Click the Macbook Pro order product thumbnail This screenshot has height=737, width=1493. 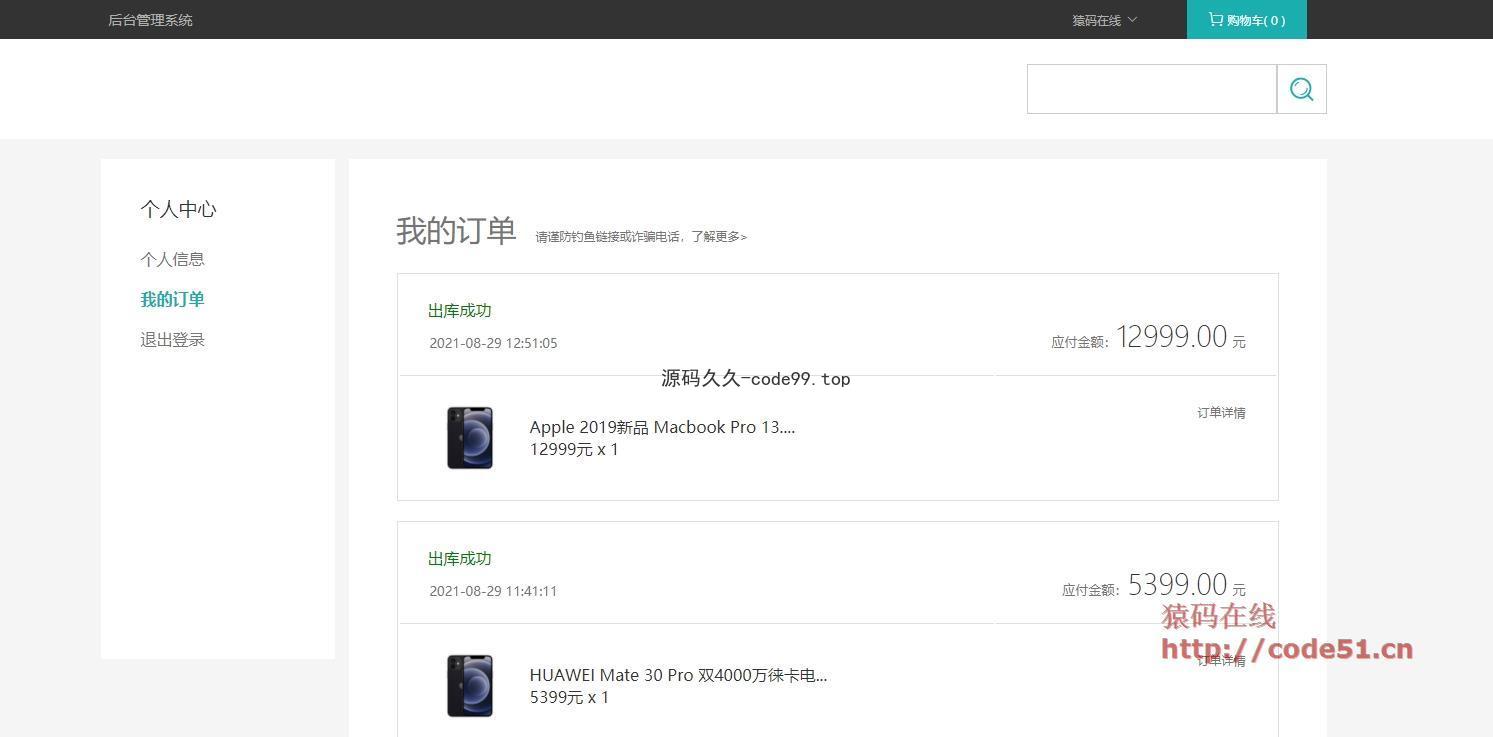[x=470, y=438]
